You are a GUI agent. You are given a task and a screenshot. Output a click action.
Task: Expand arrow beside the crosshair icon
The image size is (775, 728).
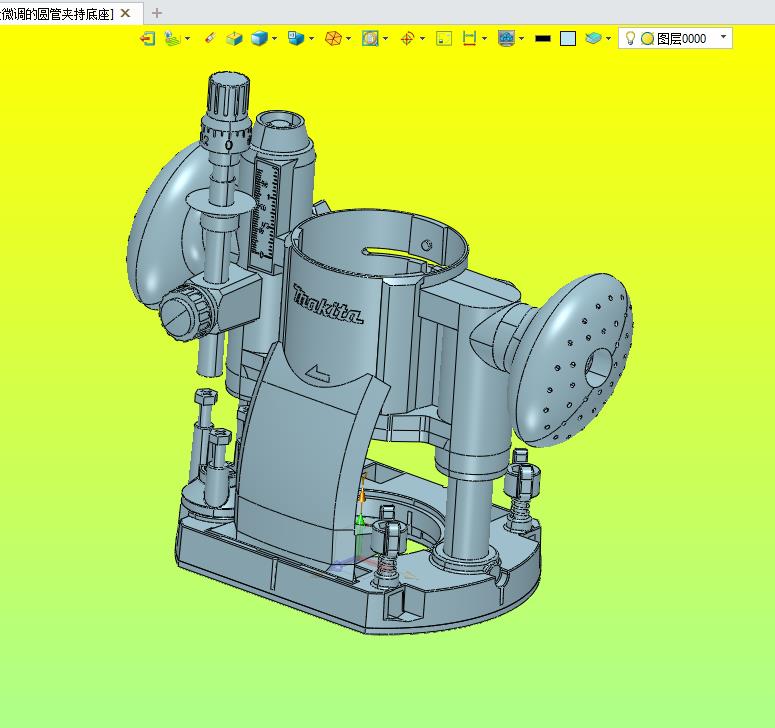coord(422,39)
